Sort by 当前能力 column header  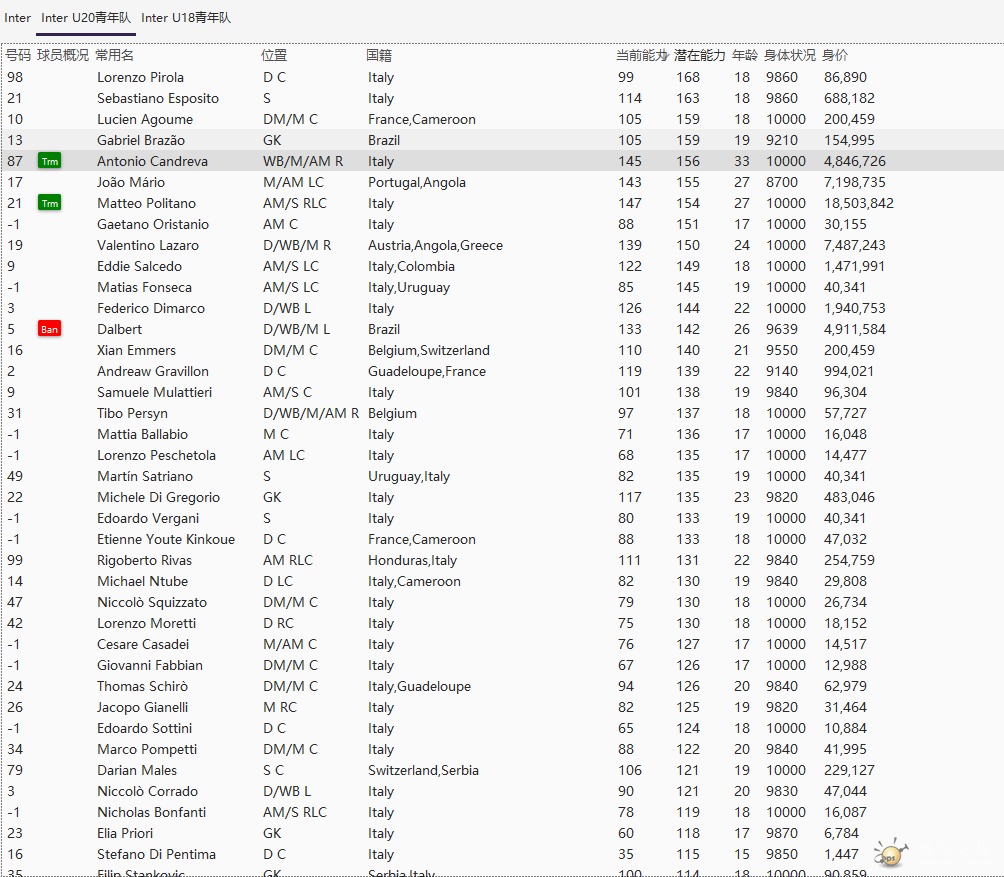(x=642, y=56)
